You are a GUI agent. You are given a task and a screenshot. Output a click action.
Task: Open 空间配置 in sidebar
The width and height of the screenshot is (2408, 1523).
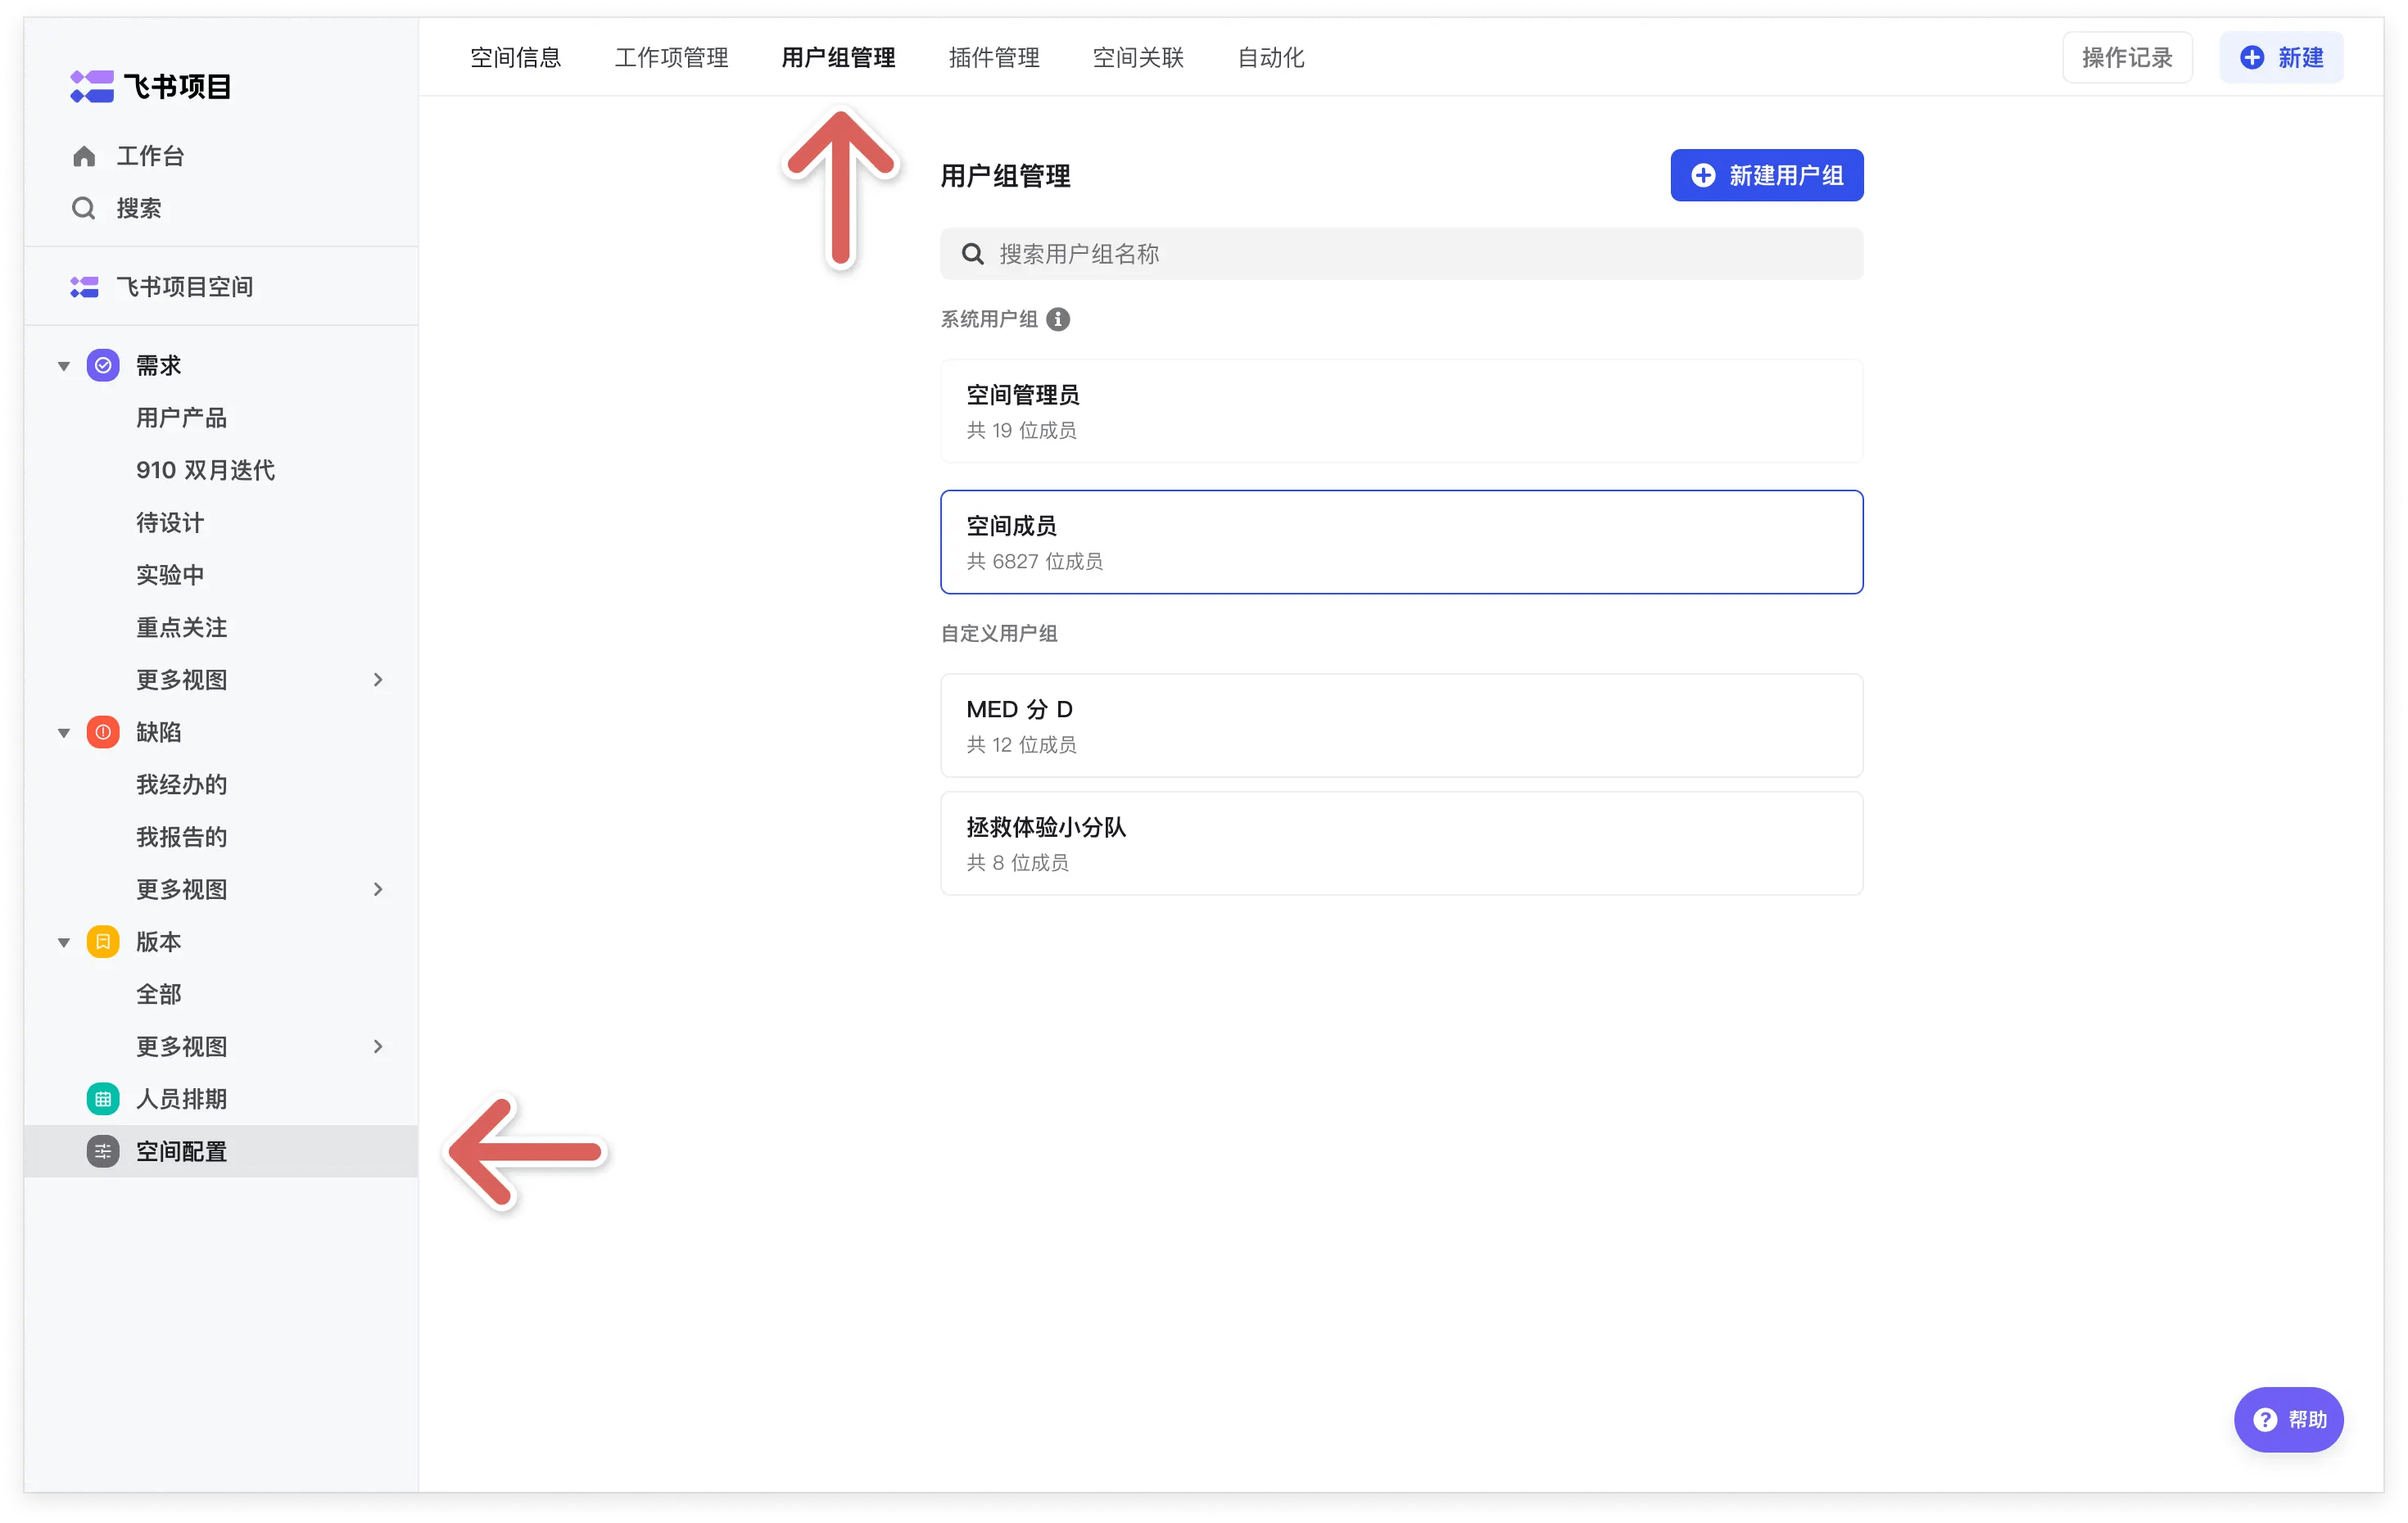click(x=220, y=1151)
